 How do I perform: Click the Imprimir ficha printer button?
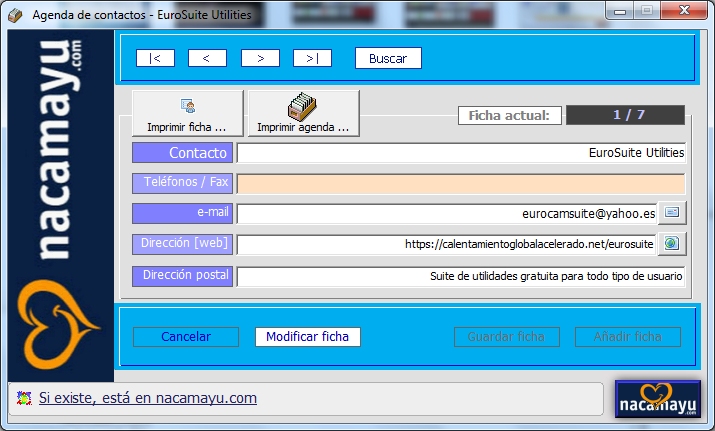187,113
